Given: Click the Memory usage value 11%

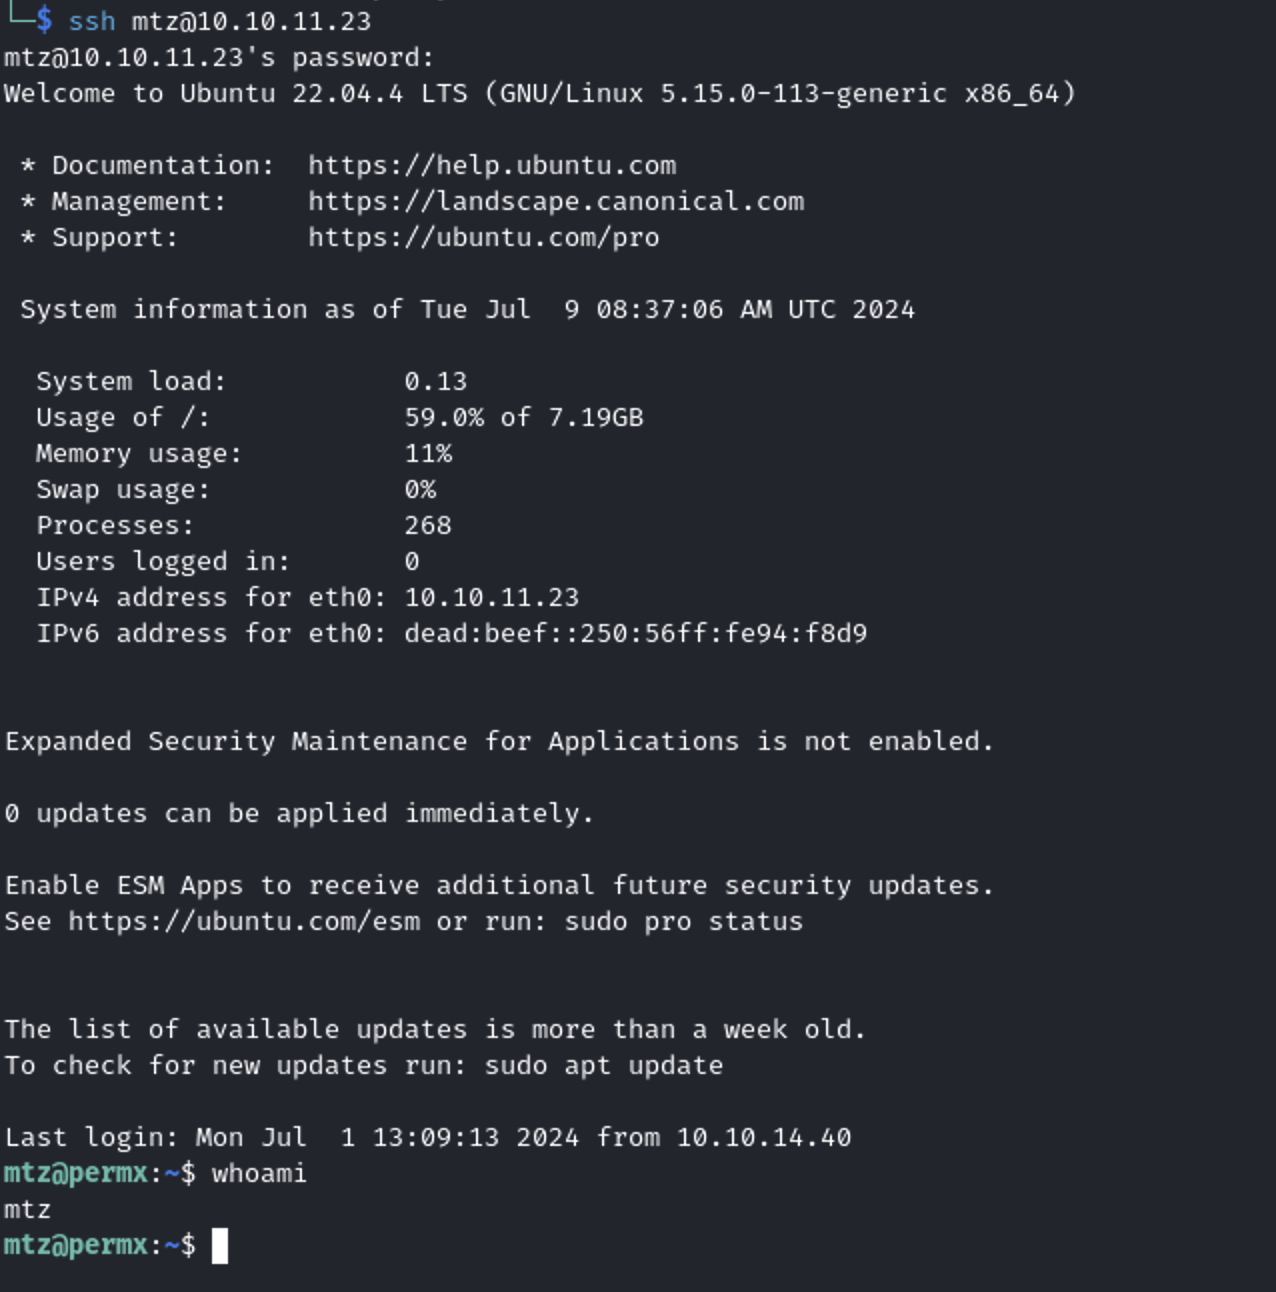Looking at the screenshot, I should tap(428, 453).
